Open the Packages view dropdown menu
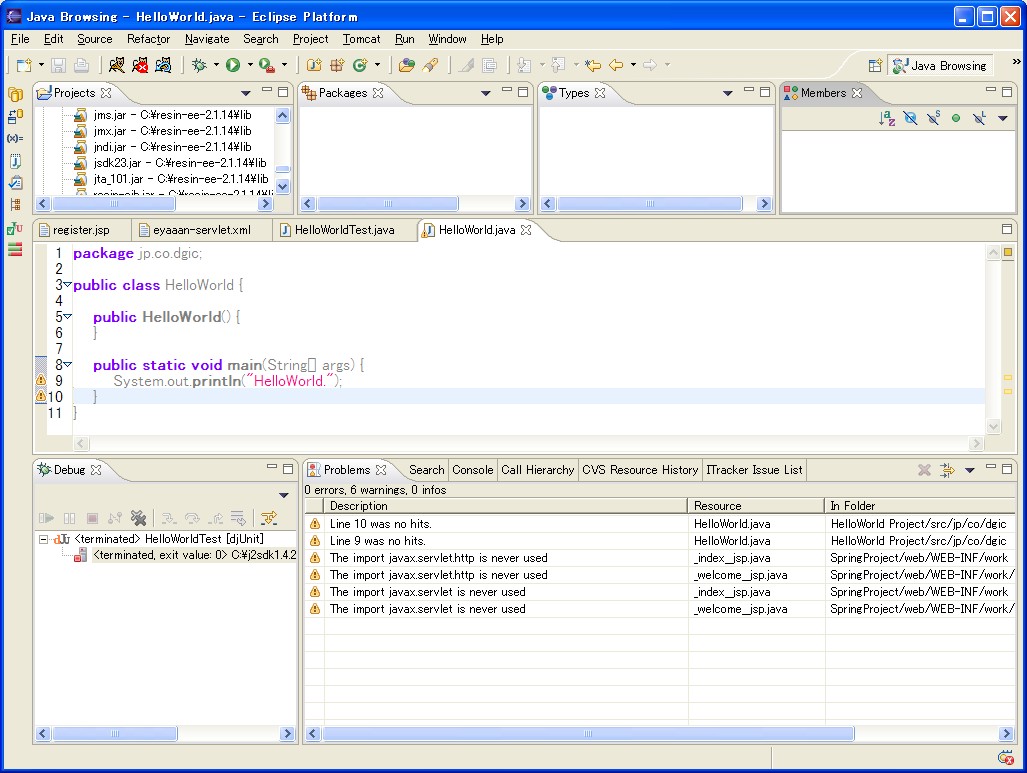Viewport: 1027px width, 773px height. point(485,93)
